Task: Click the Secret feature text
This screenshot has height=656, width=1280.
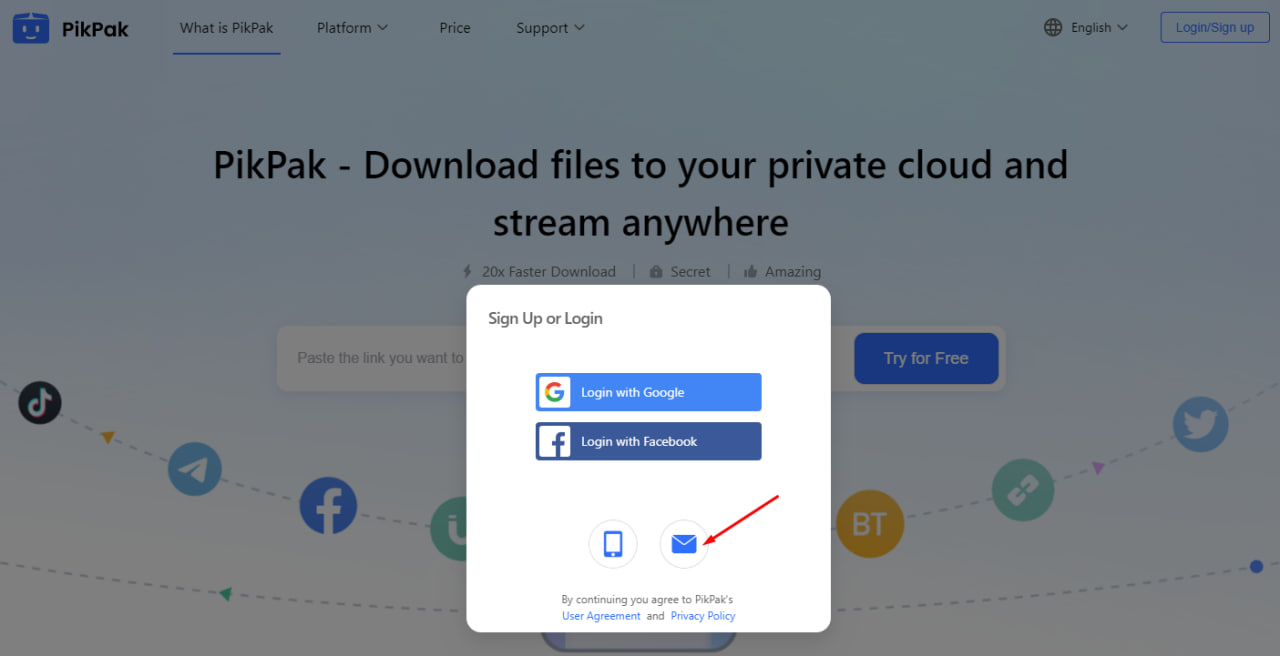Action: pyautogui.click(x=690, y=271)
